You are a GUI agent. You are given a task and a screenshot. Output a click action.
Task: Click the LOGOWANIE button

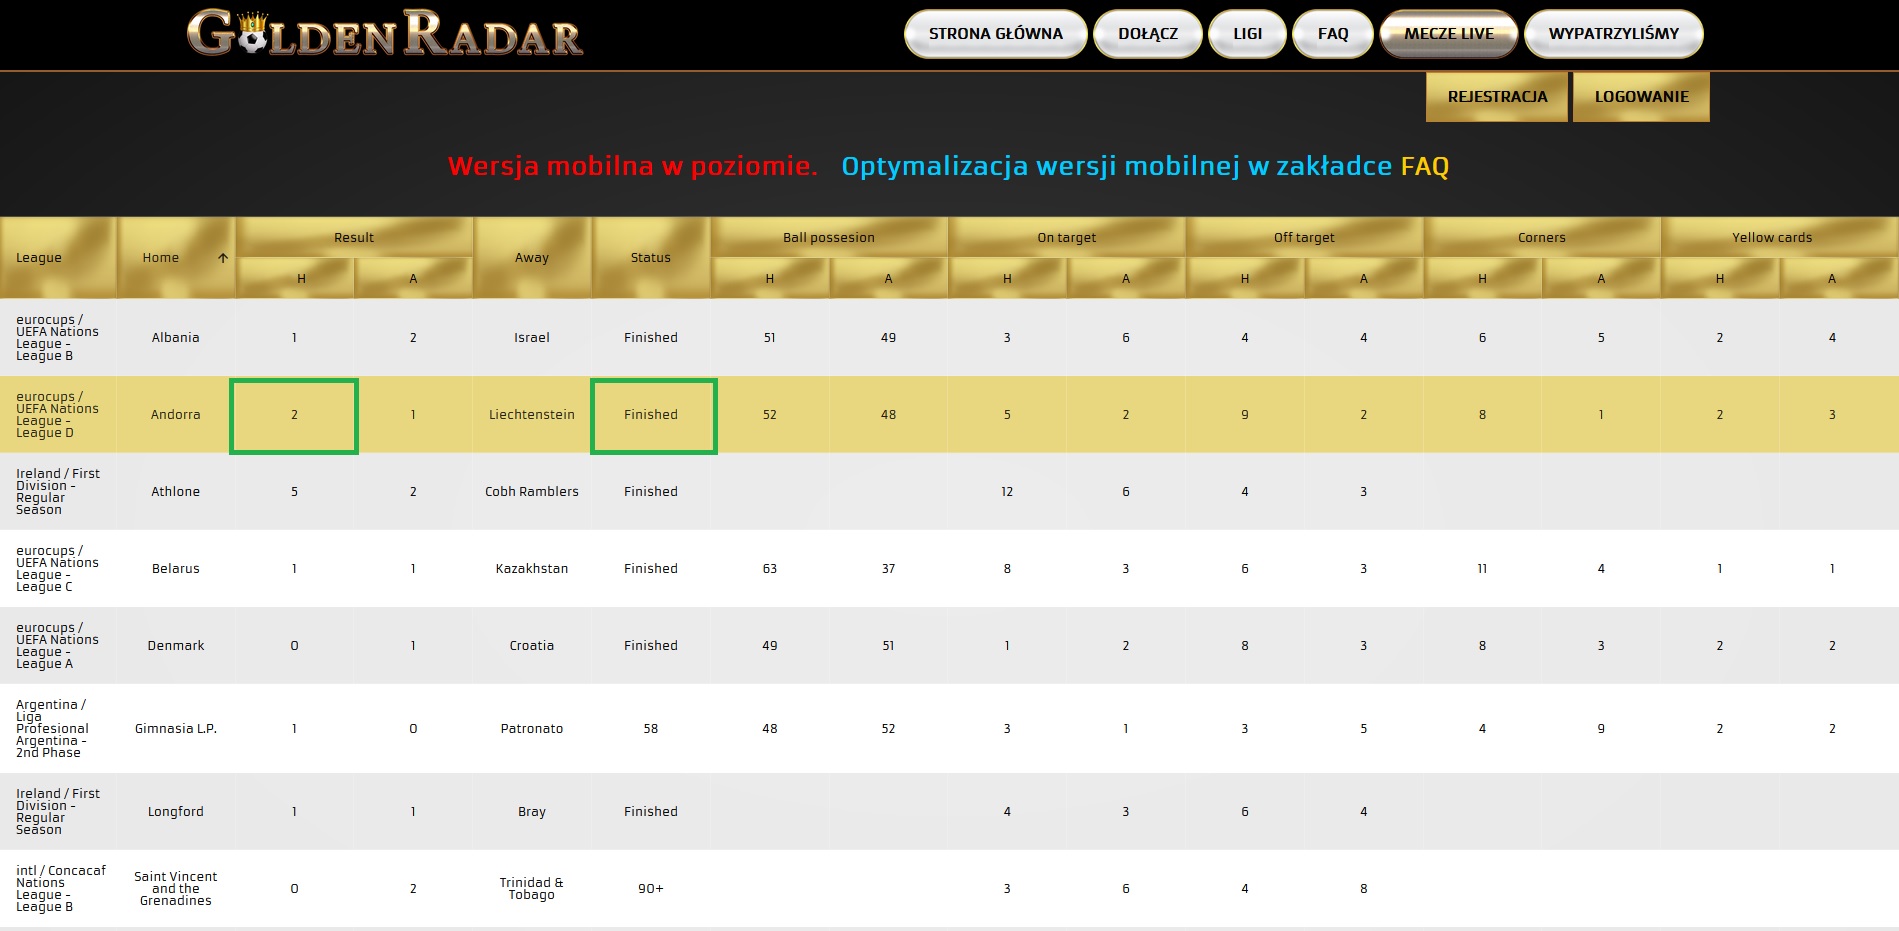(x=1641, y=97)
